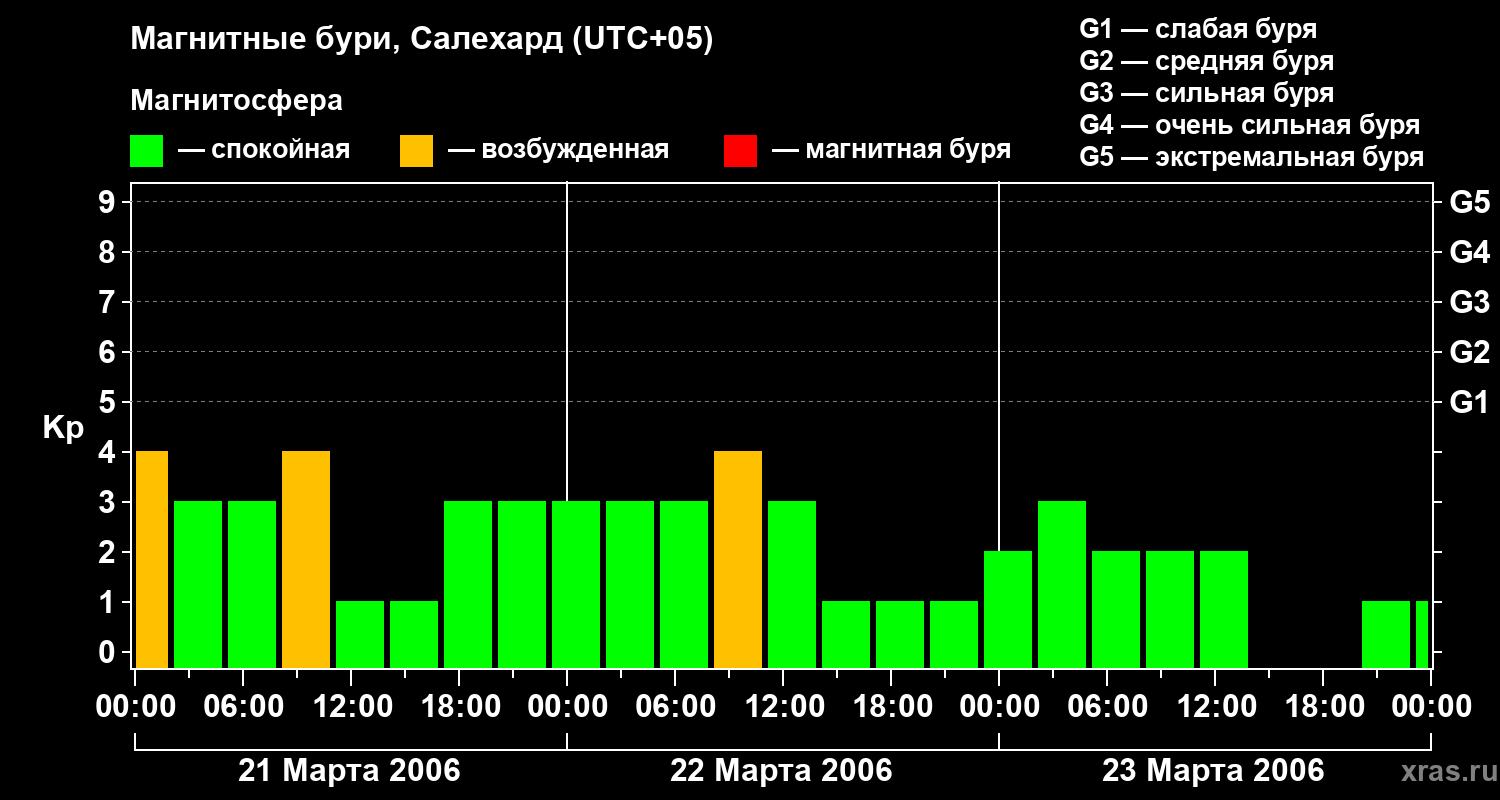
Task: Click the G1 tick label on the right axis
Action: (x=1469, y=402)
